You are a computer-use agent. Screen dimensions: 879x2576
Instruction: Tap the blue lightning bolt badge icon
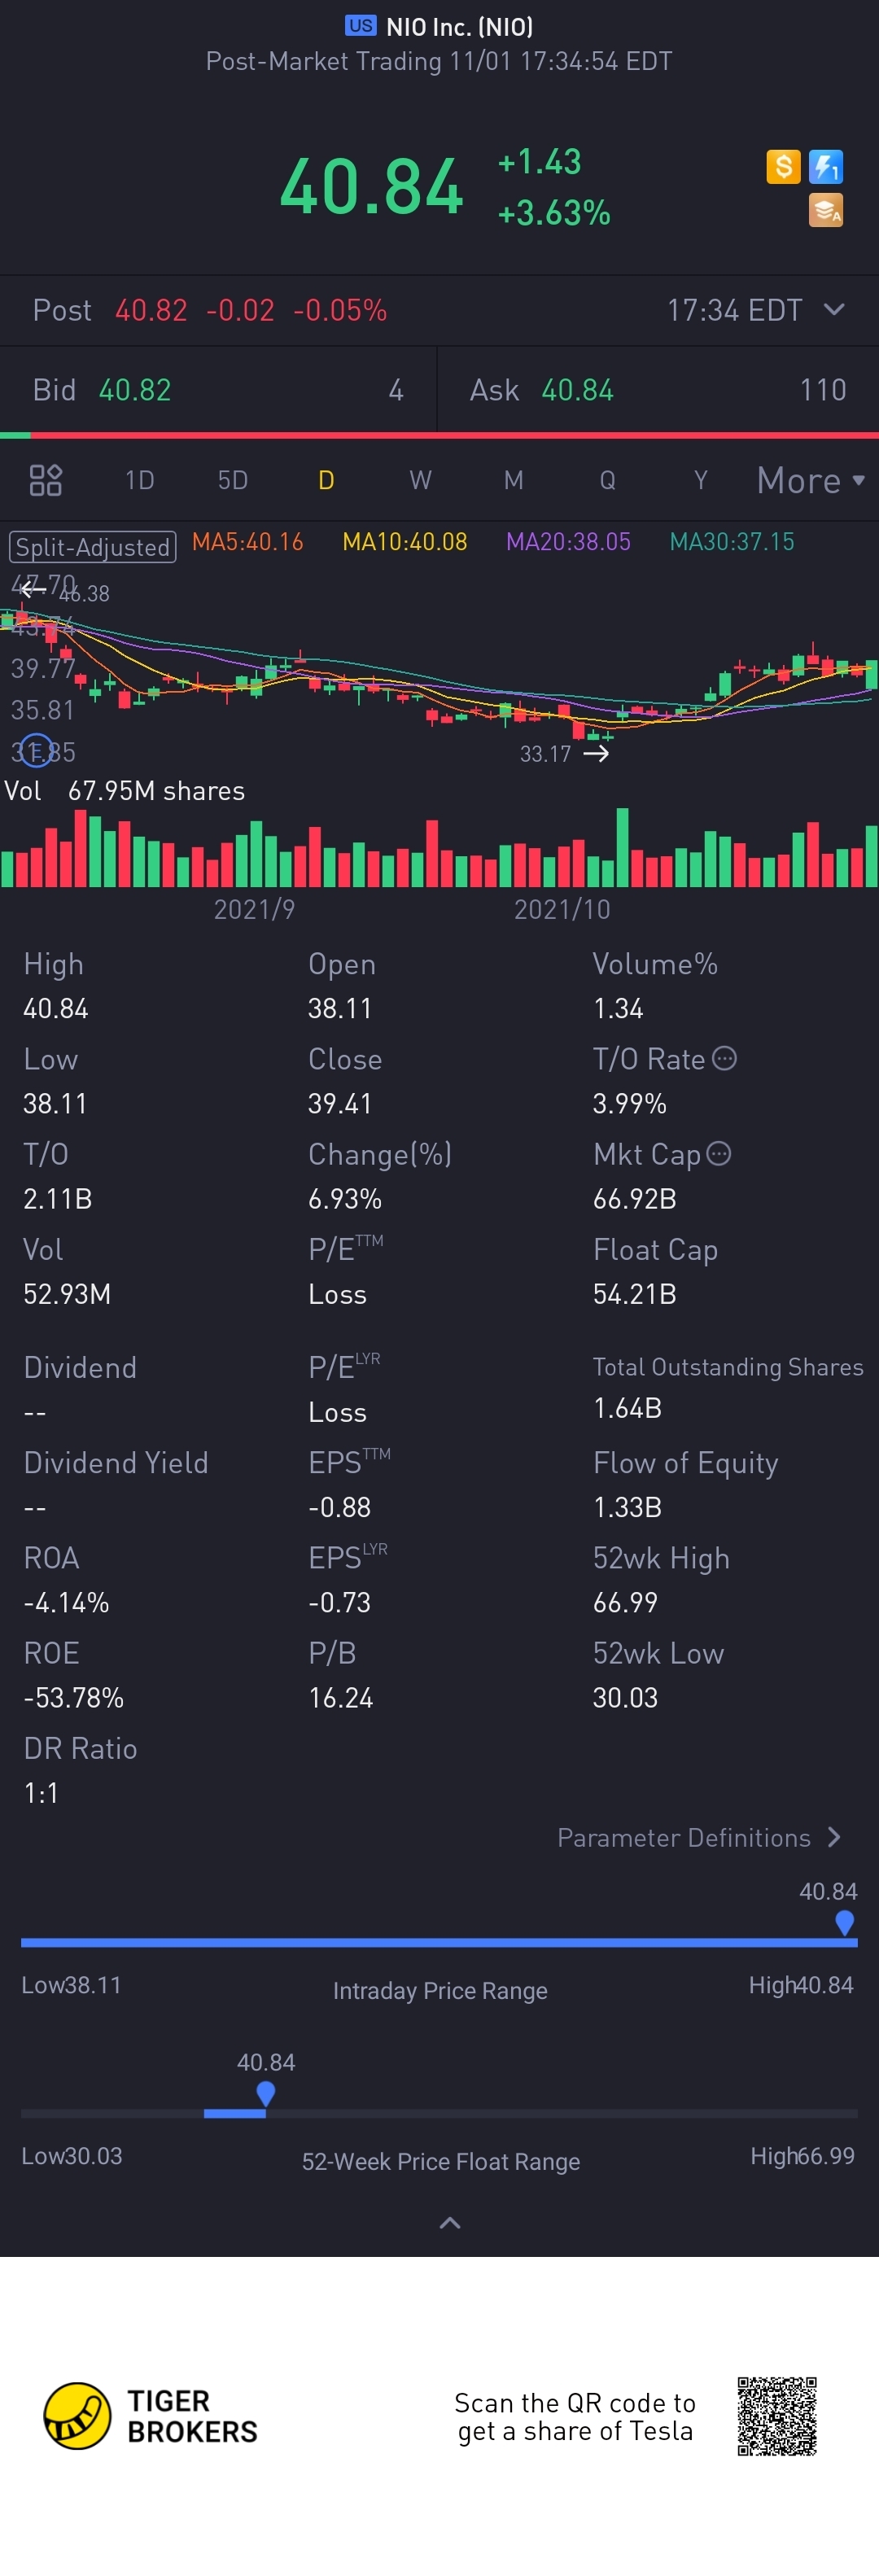(x=826, y=166)
